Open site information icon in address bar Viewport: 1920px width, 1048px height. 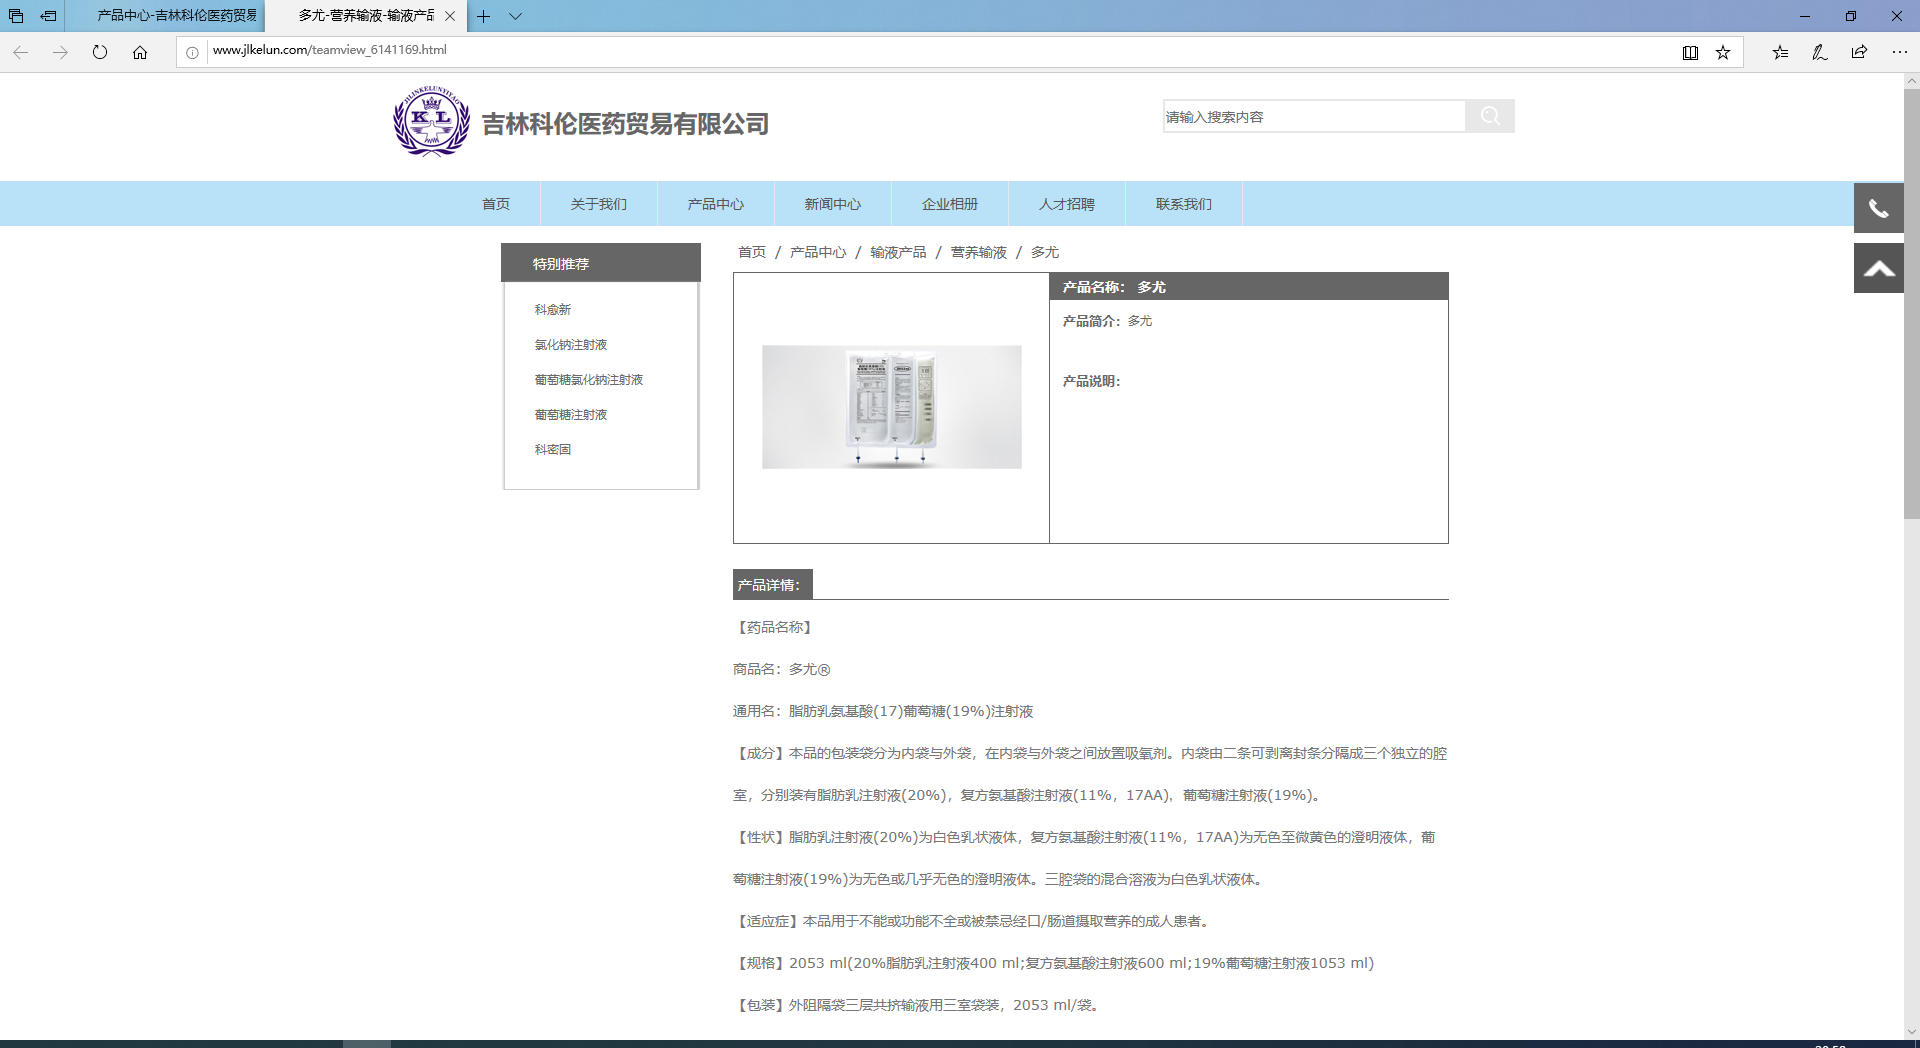point(192,52)
